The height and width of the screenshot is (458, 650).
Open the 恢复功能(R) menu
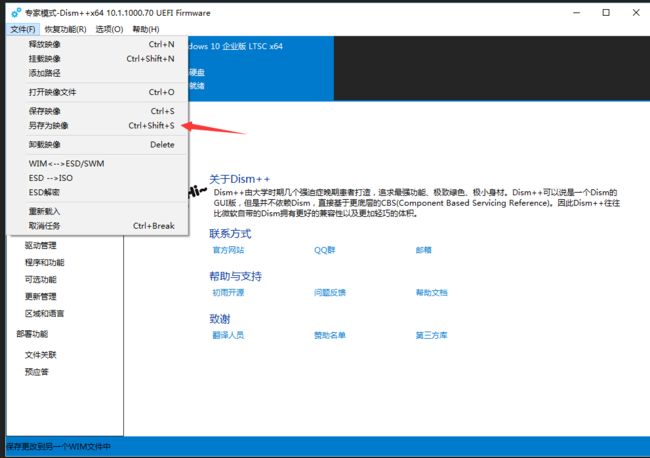coord(65,29)
